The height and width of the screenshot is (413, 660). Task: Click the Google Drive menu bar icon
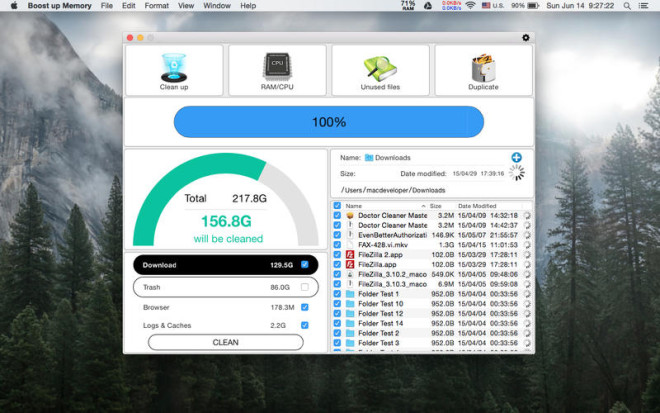point(428,5)
